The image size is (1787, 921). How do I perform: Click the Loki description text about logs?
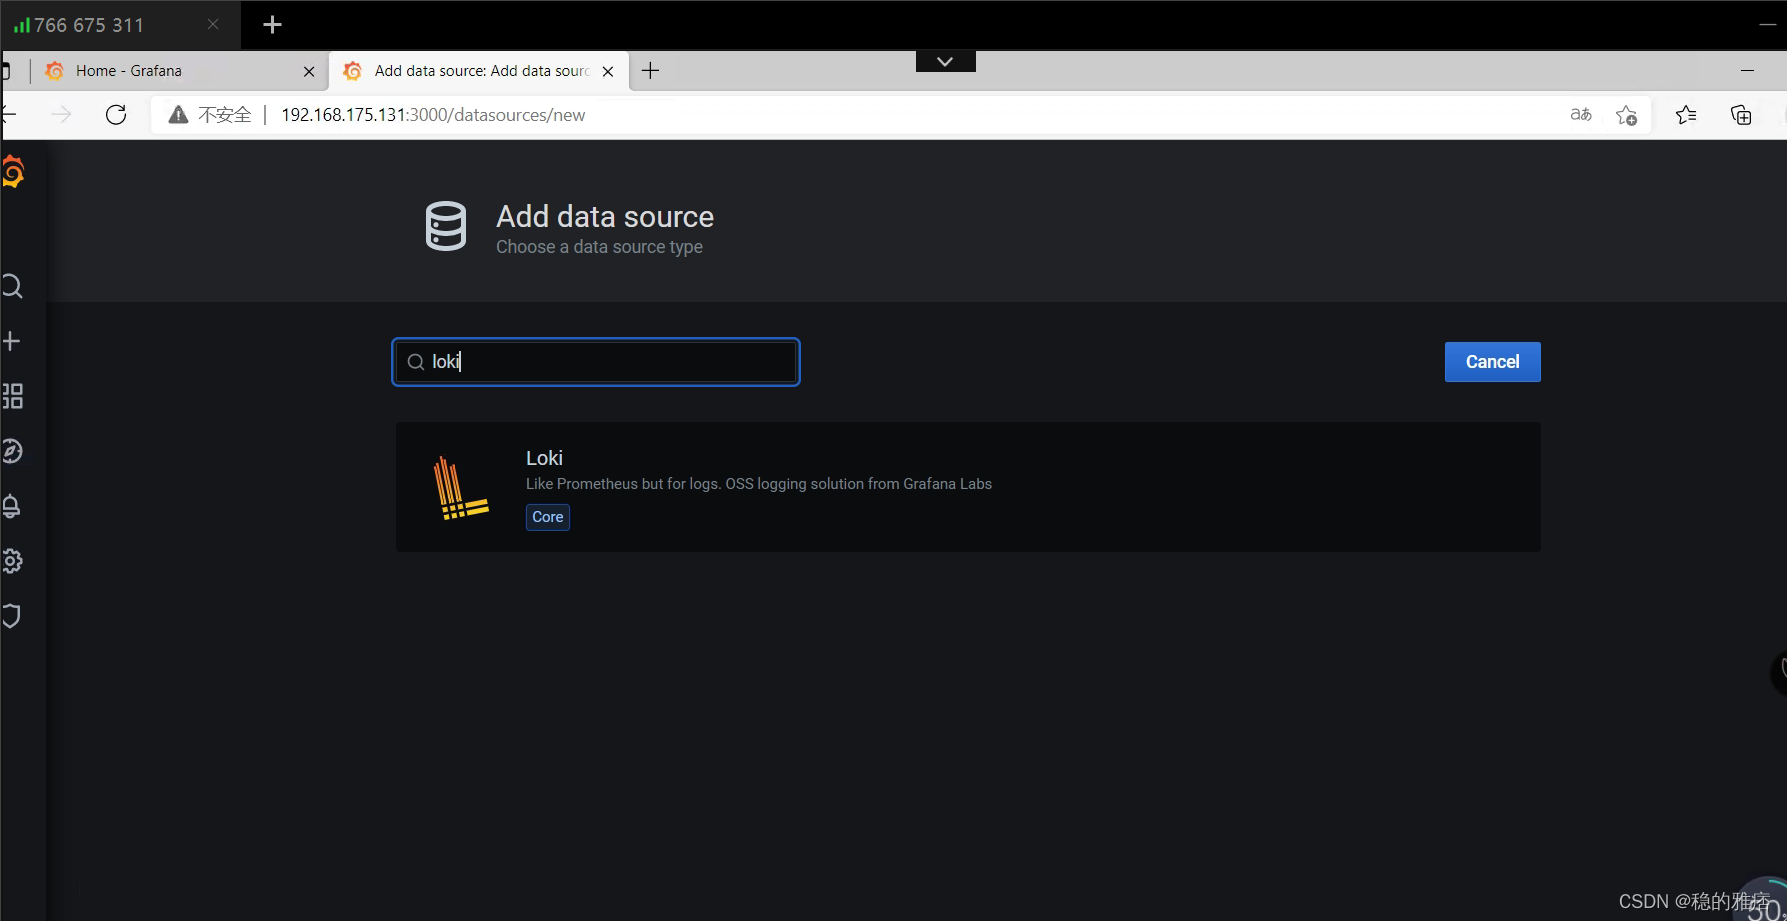tap(759, 484)
